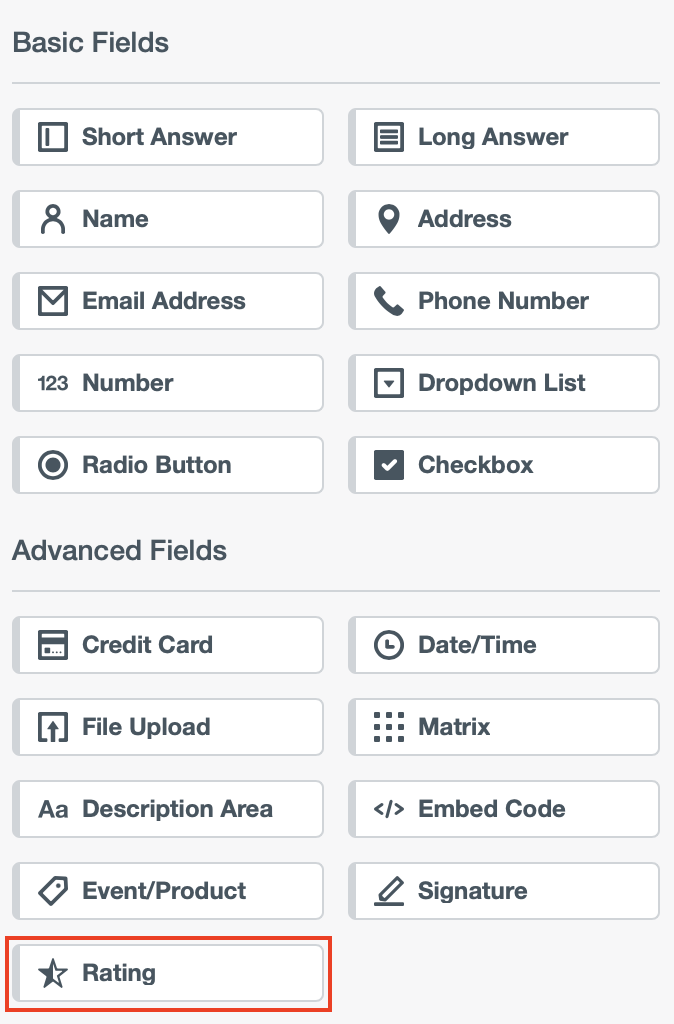The image size is (674, 1024).
Task: Insert a Description Area field
Action: click(168, 809)
